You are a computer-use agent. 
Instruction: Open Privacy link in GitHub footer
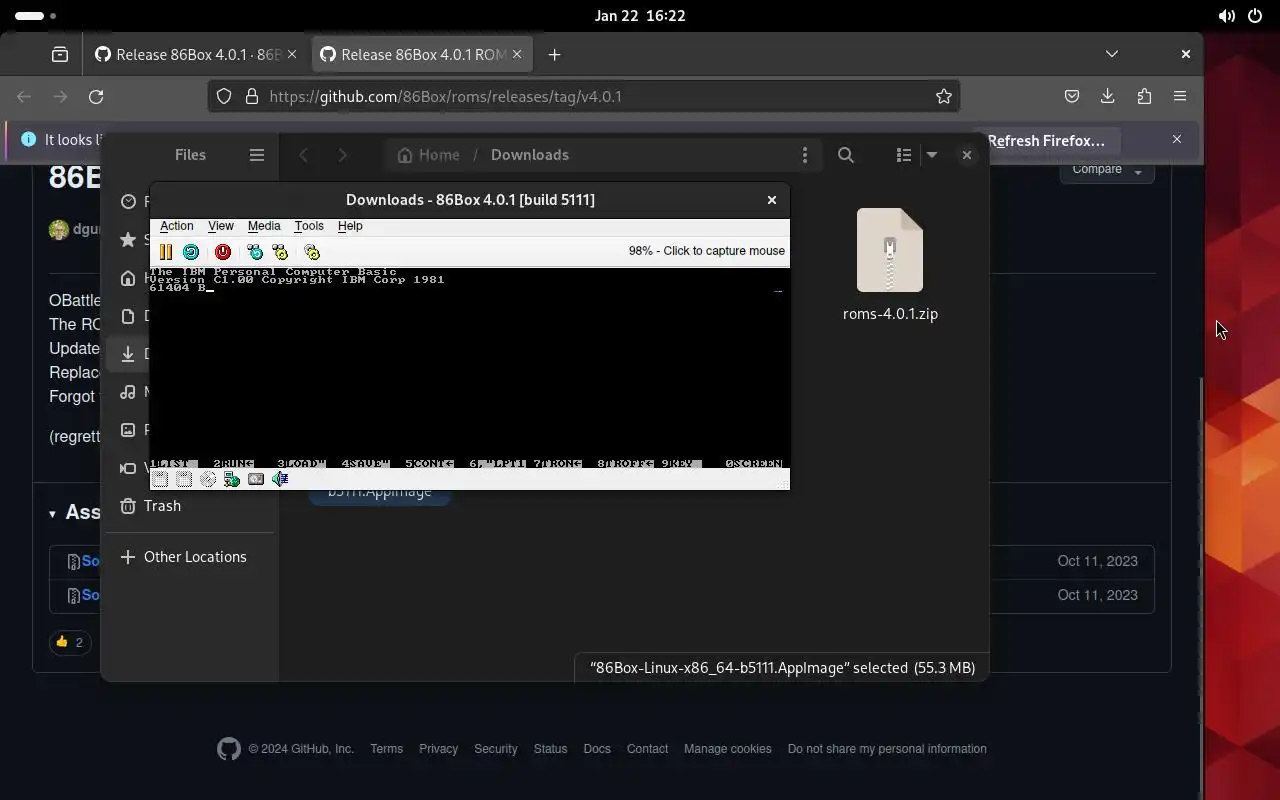point(438,749)
